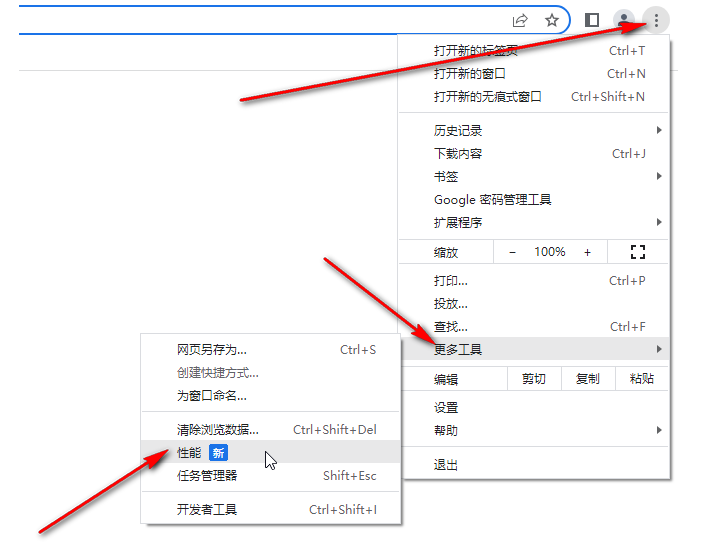723x559 pixels.
Task: Select 查找... find option
Action: click(534, 327)
